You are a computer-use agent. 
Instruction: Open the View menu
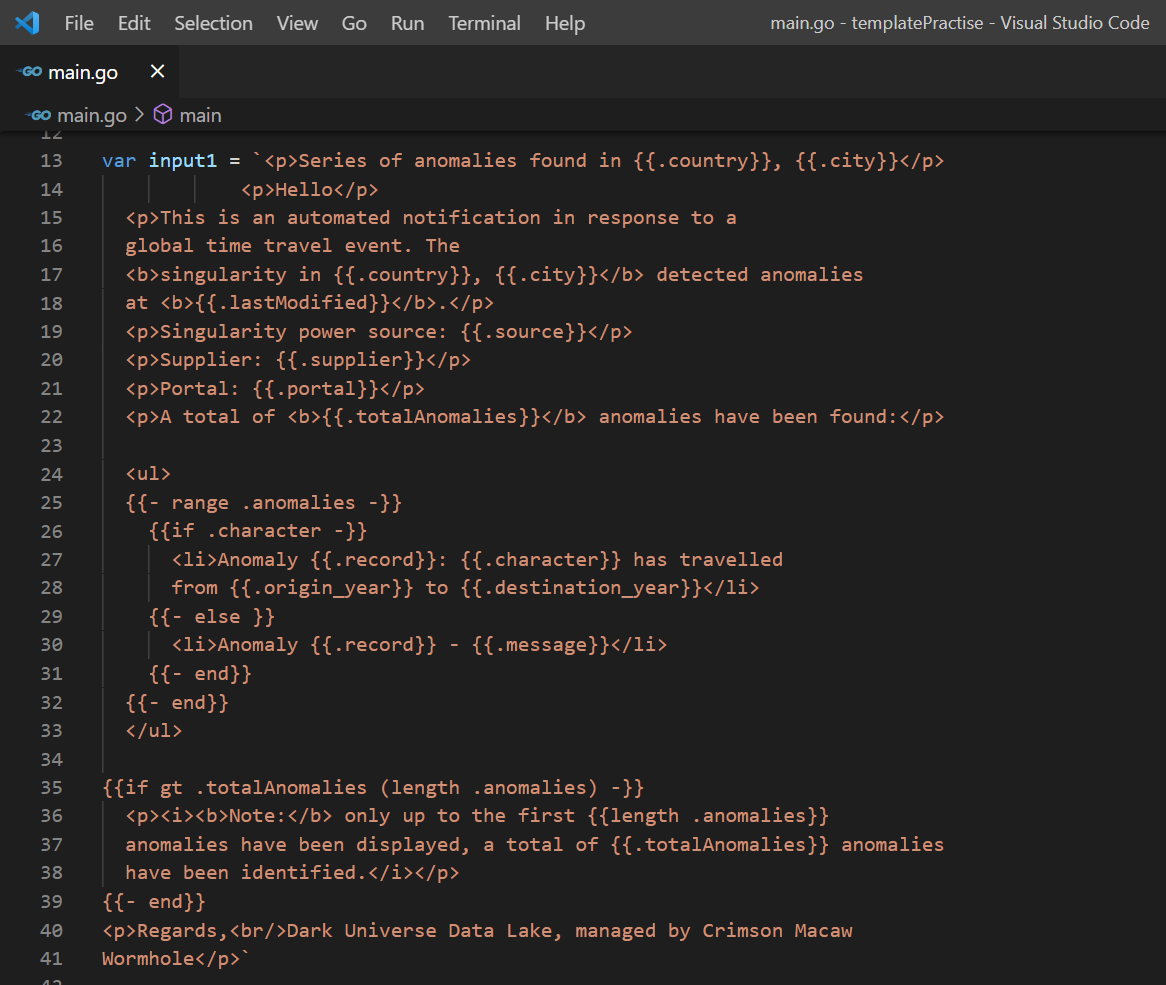pyautogui.click(x=297, y=22)
